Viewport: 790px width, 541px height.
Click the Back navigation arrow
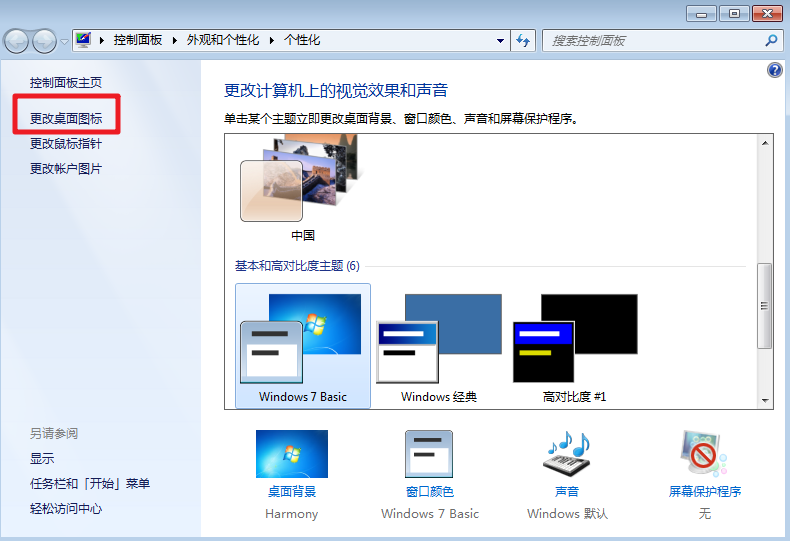[16, 41]
